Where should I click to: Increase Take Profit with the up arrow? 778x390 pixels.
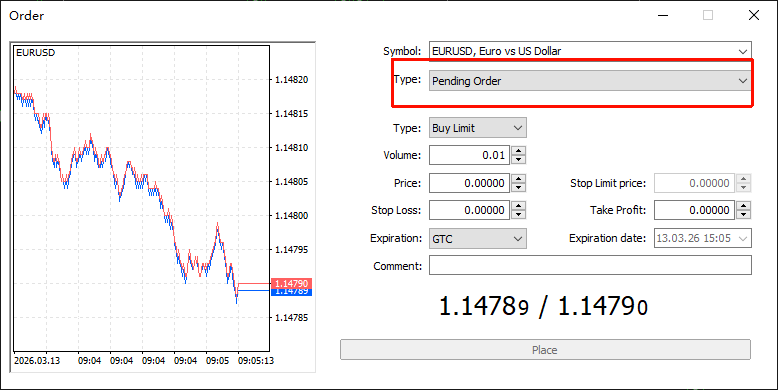click(743, 205)
